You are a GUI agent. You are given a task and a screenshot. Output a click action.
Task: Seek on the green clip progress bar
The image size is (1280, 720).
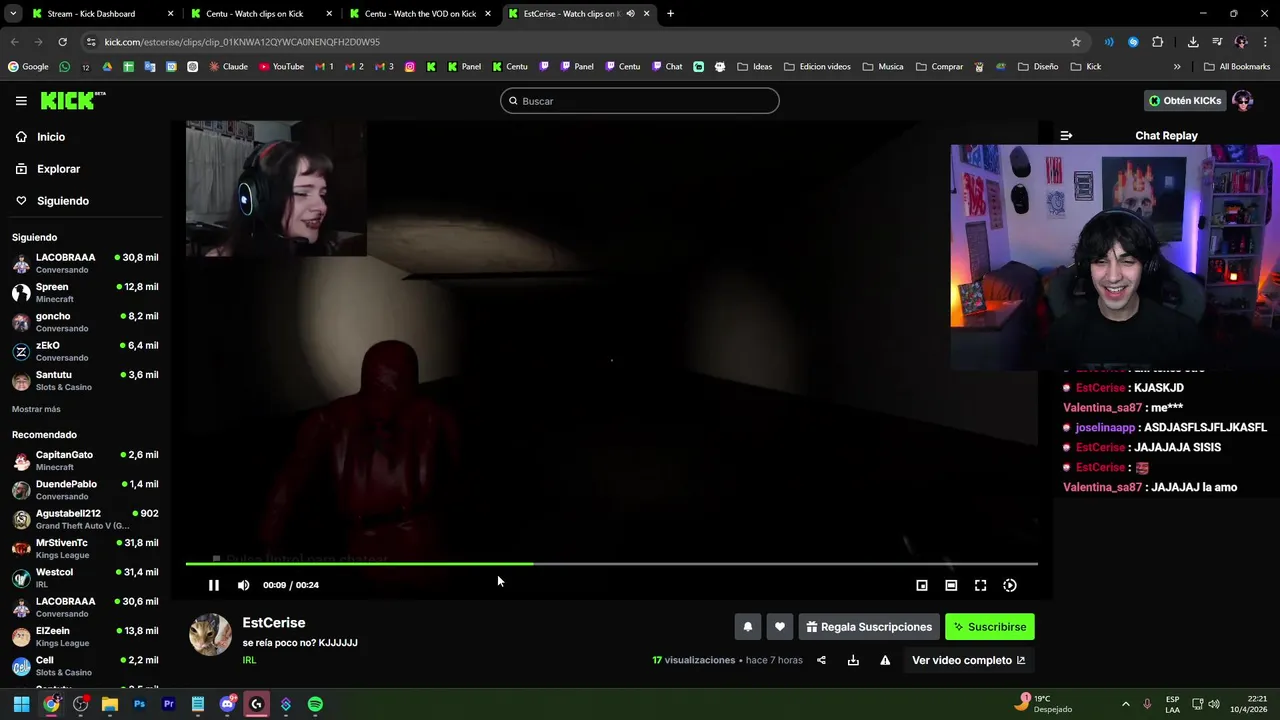611,564
